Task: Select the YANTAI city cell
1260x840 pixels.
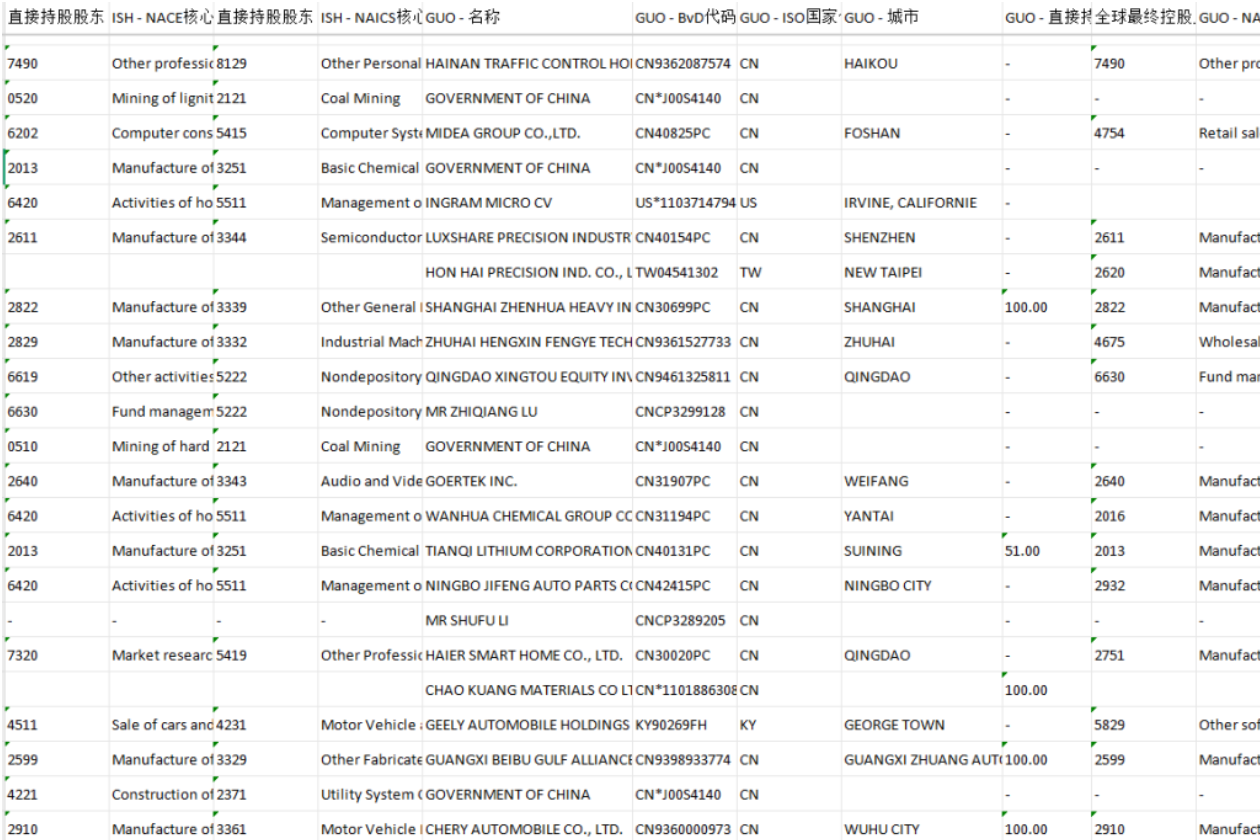Action: click(922, 516)
